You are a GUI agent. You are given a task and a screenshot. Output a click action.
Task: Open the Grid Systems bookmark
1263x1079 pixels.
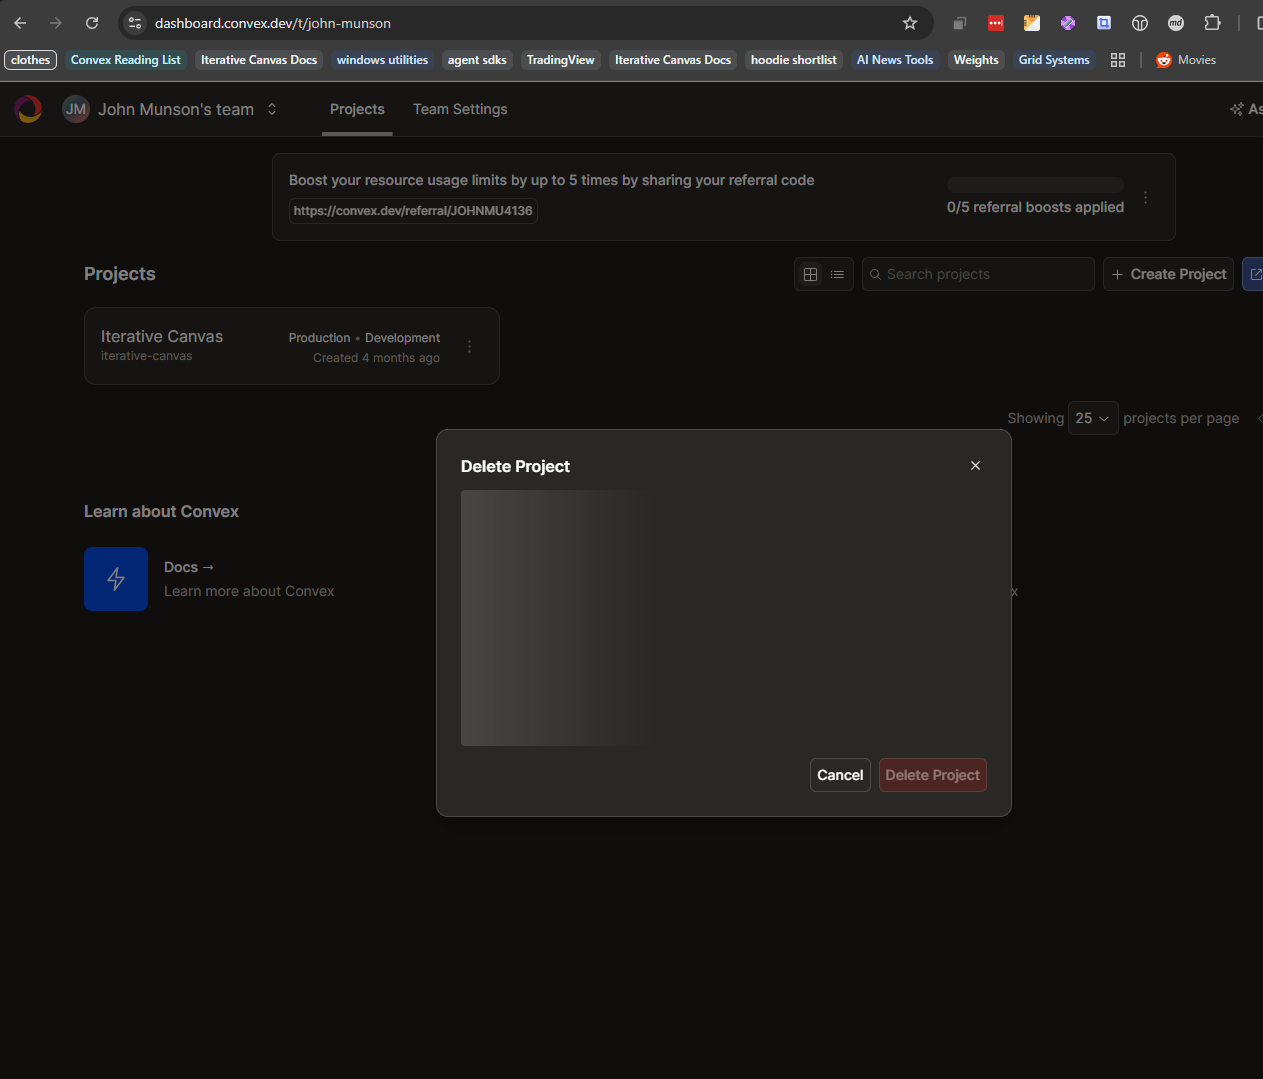coord(1054,60)
